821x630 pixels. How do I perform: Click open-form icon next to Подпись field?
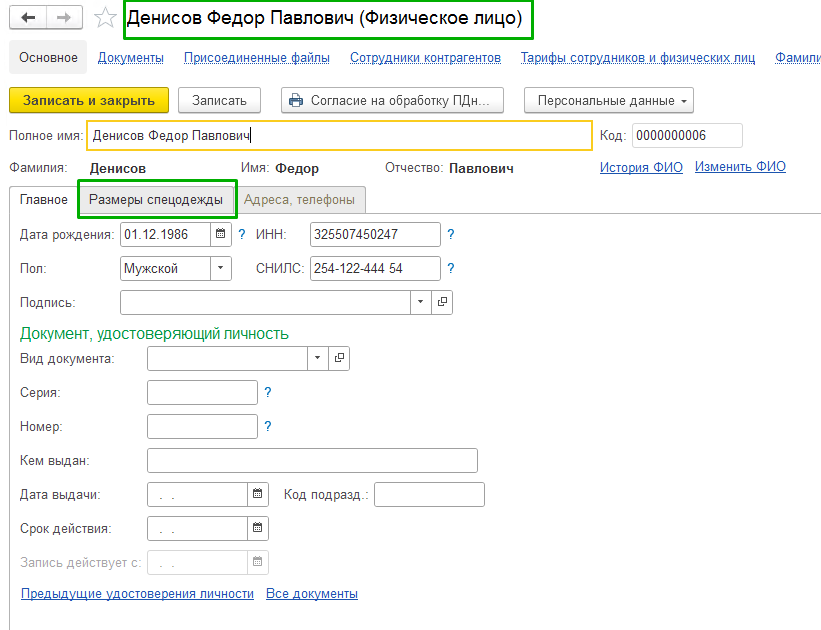[x=442, y=302]
